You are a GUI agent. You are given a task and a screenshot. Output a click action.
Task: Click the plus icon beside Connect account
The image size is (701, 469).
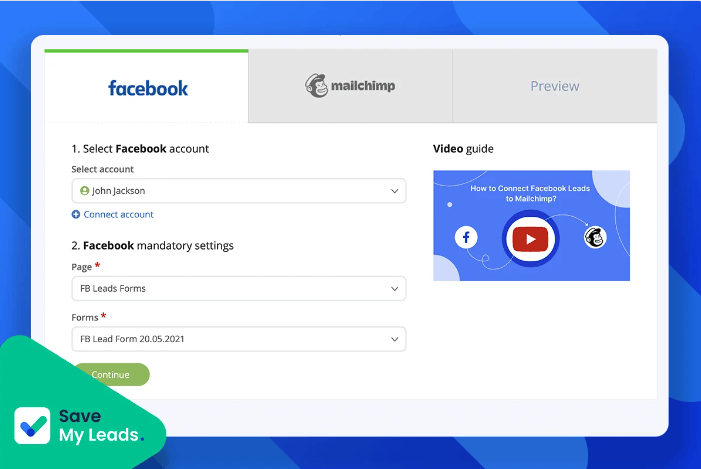pos(76,215)
